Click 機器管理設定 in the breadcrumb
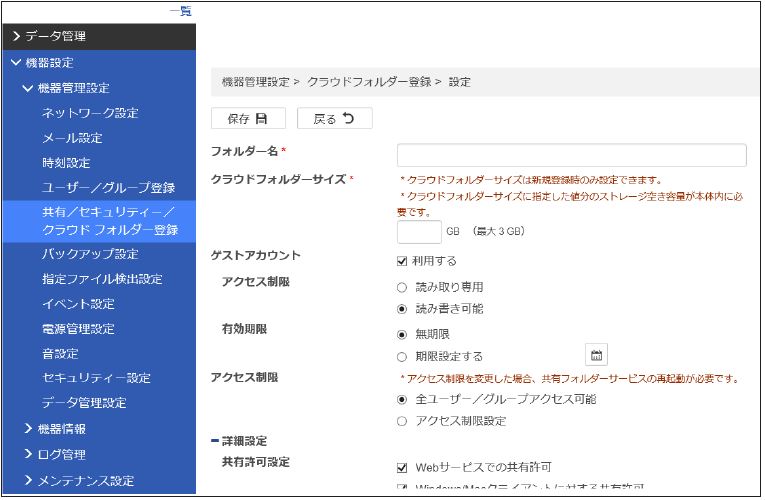Screen dimensions: 765x500 click(x=256, y=81)
